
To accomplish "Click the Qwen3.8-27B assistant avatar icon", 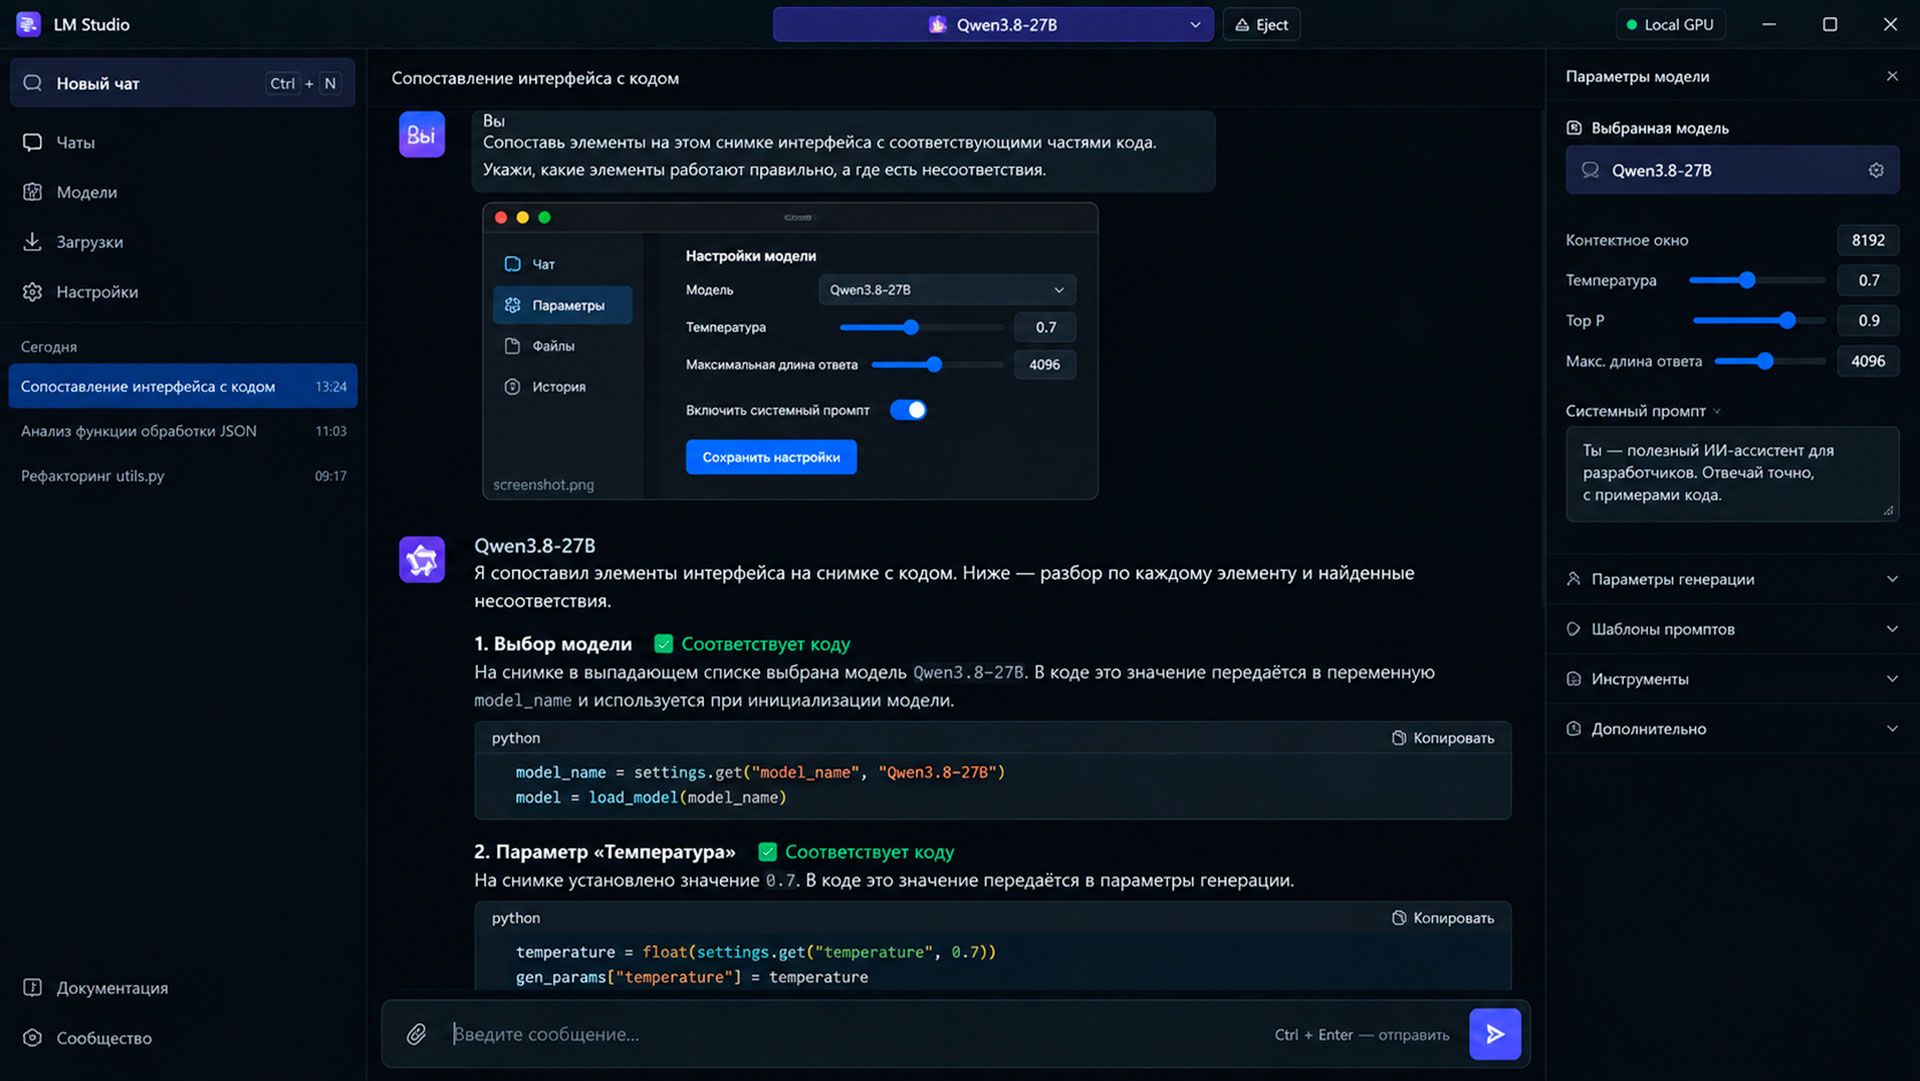I will [422, 560].
